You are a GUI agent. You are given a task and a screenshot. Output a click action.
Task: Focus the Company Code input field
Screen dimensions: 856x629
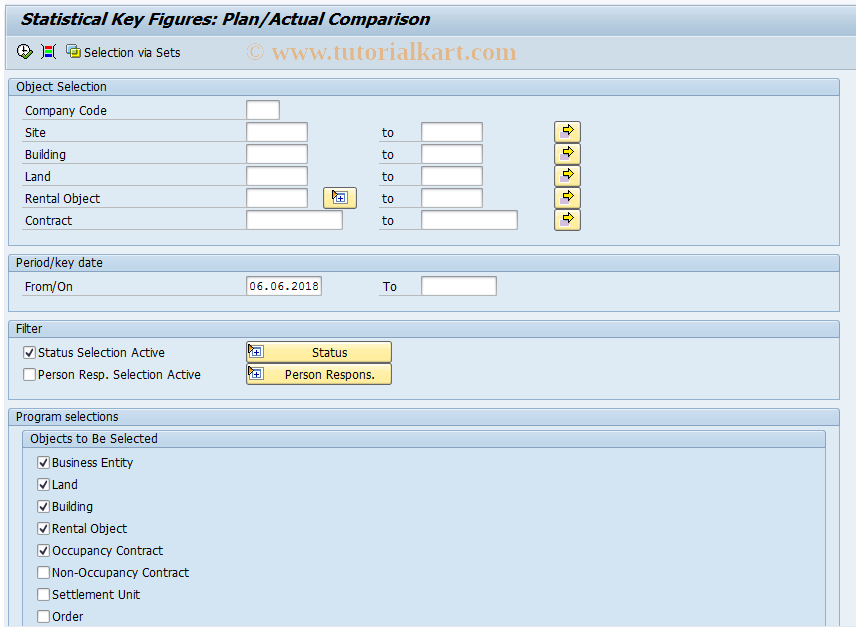click(x=263, y=110)
